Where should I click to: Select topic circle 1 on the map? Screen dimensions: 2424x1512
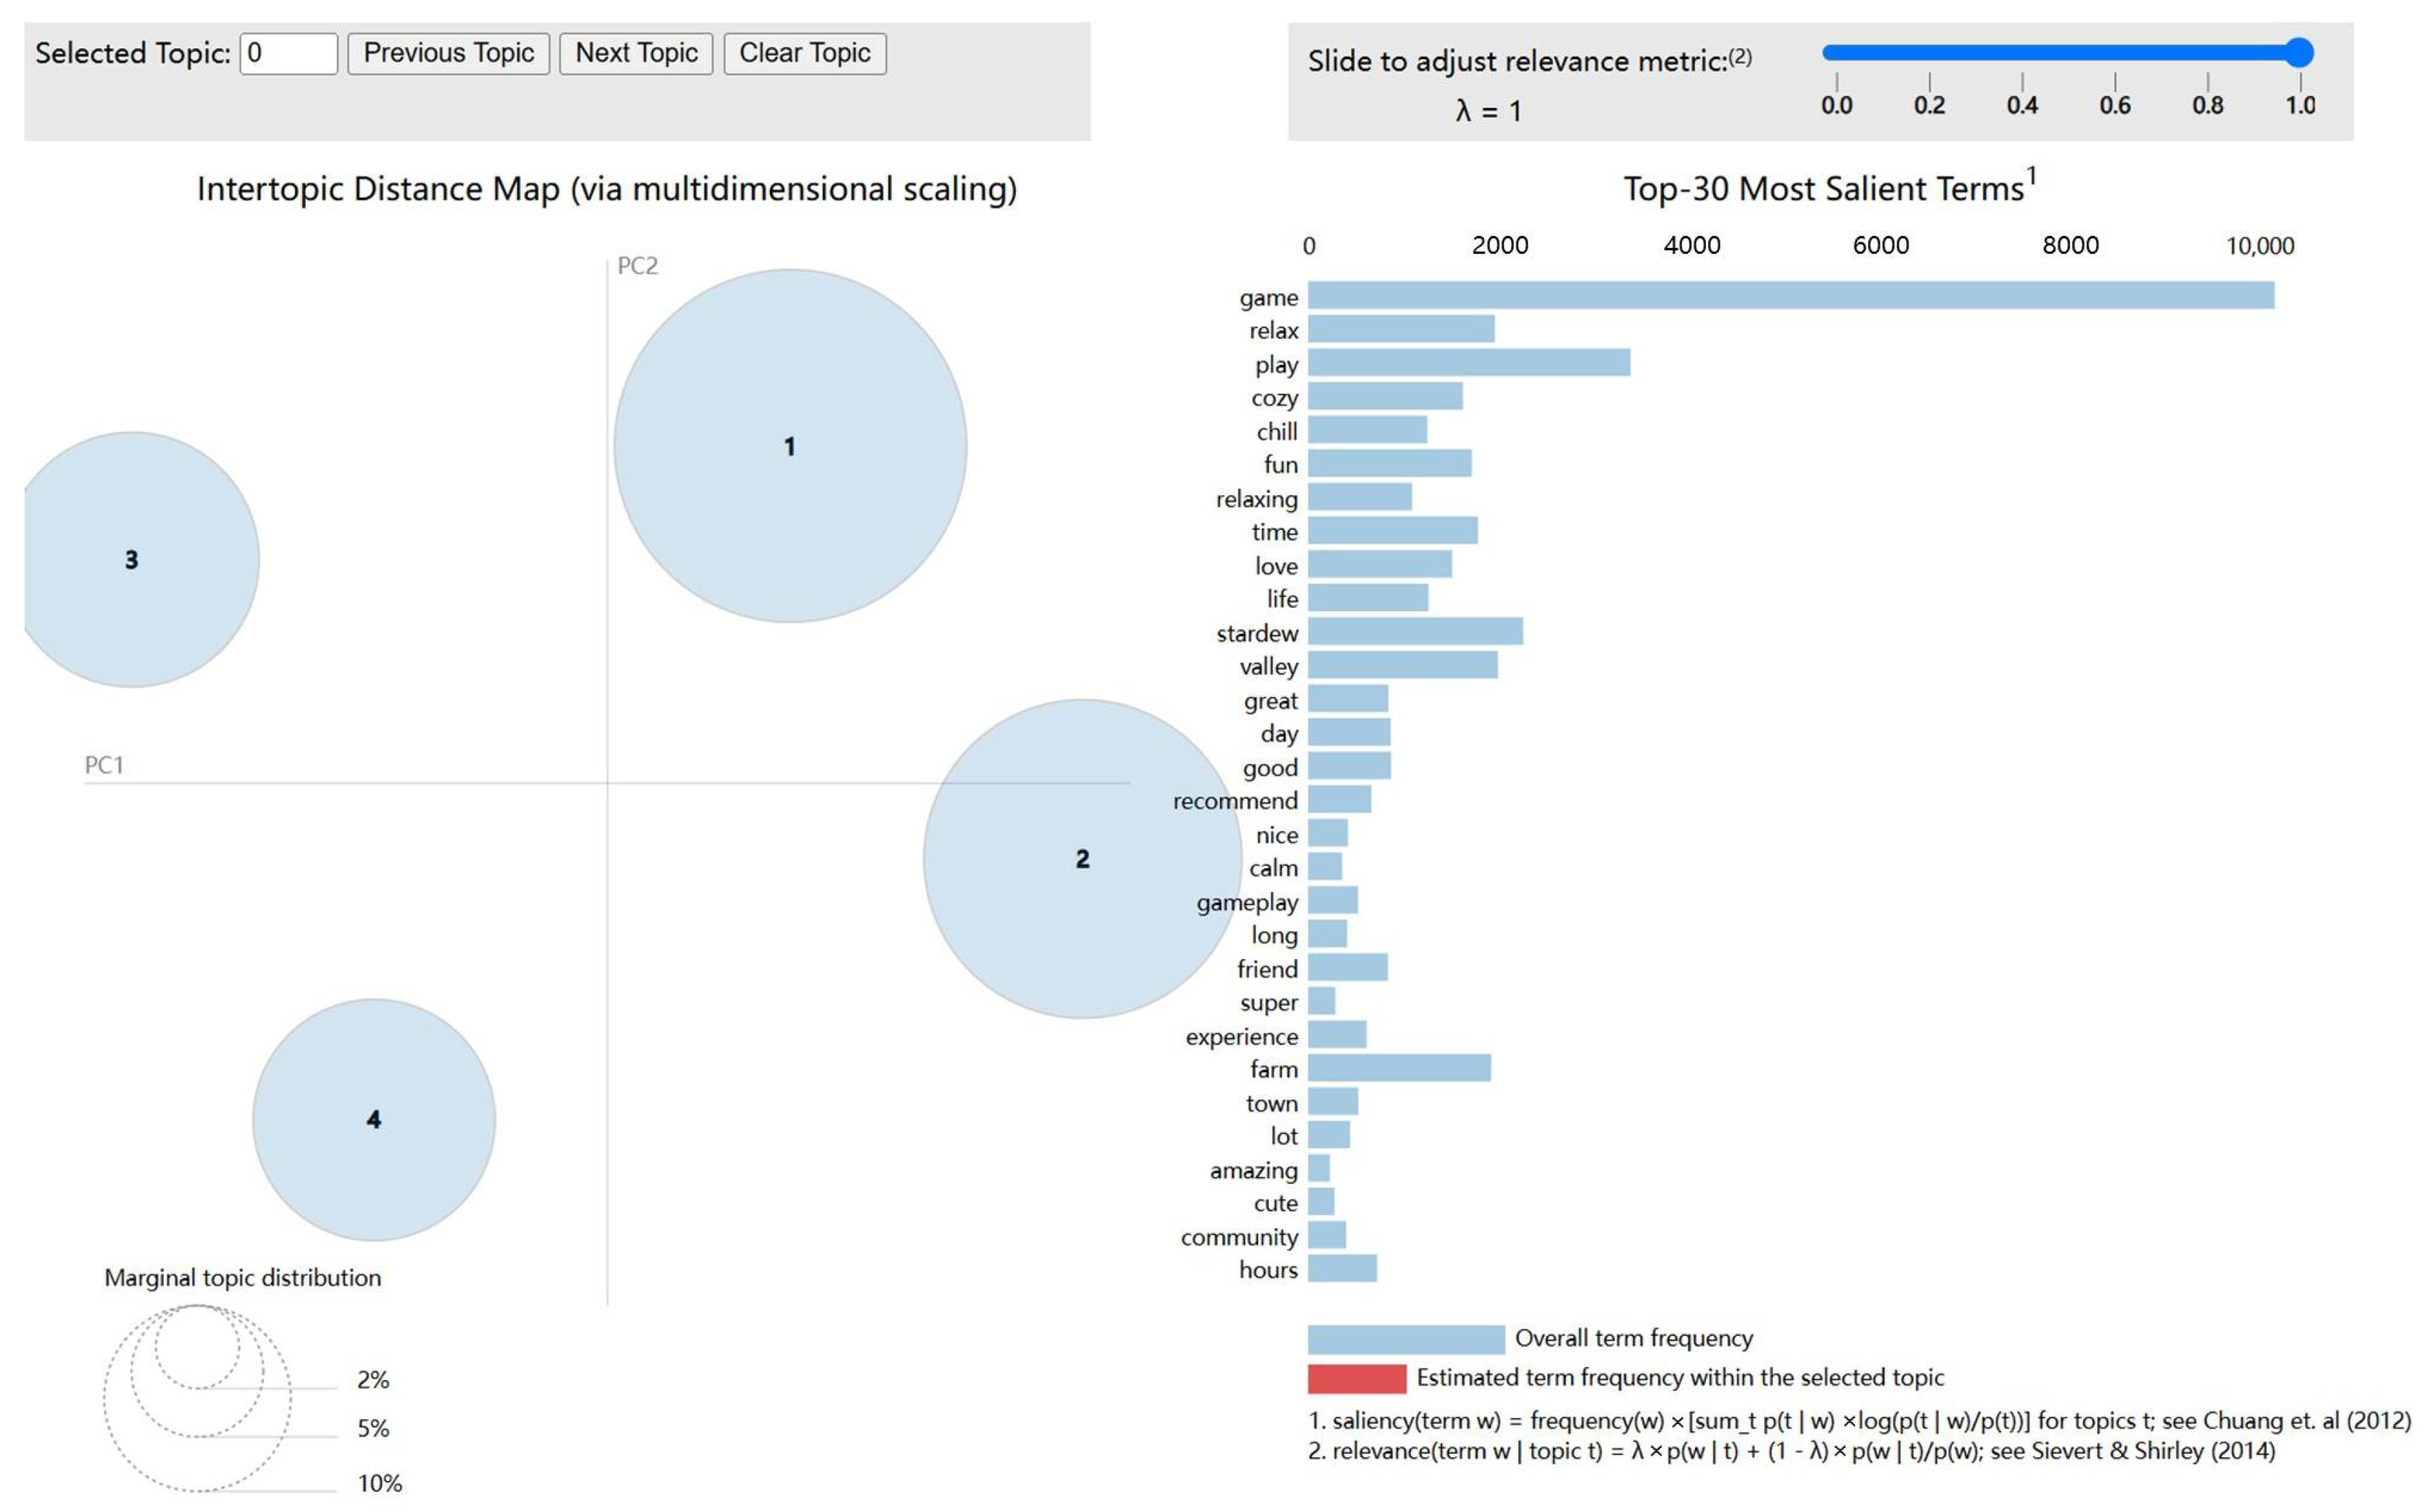789,446
